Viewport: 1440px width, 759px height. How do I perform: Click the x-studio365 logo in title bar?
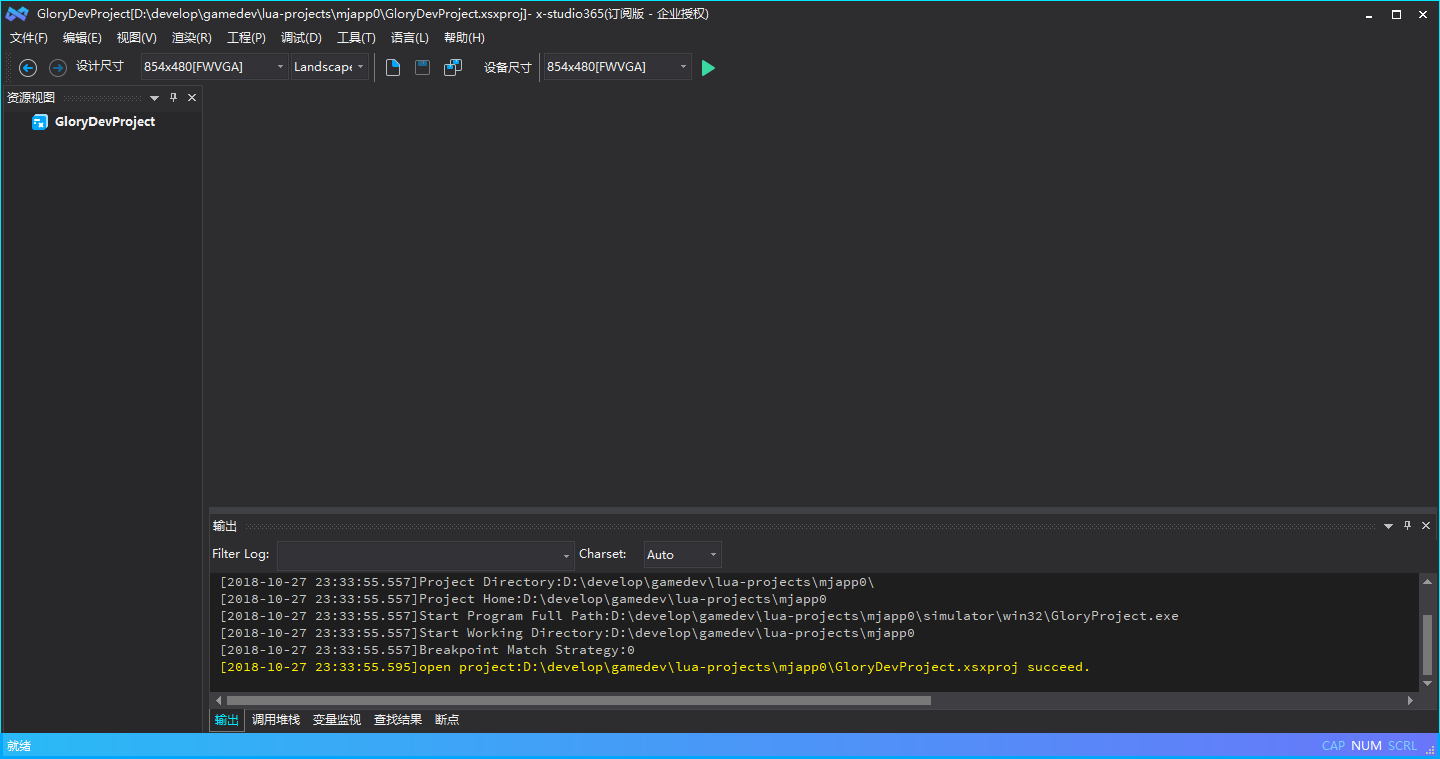pos(17,14)
